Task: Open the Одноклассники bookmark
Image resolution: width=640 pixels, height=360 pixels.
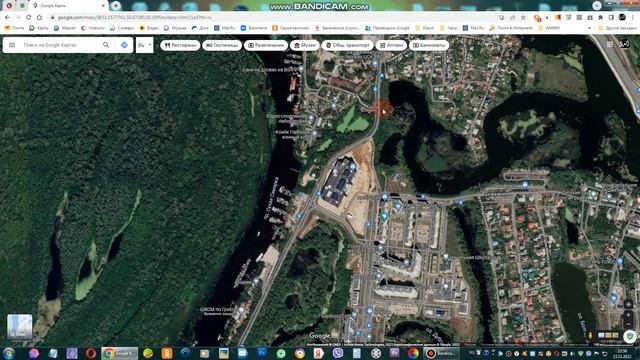Action: [x=291, y=28]
